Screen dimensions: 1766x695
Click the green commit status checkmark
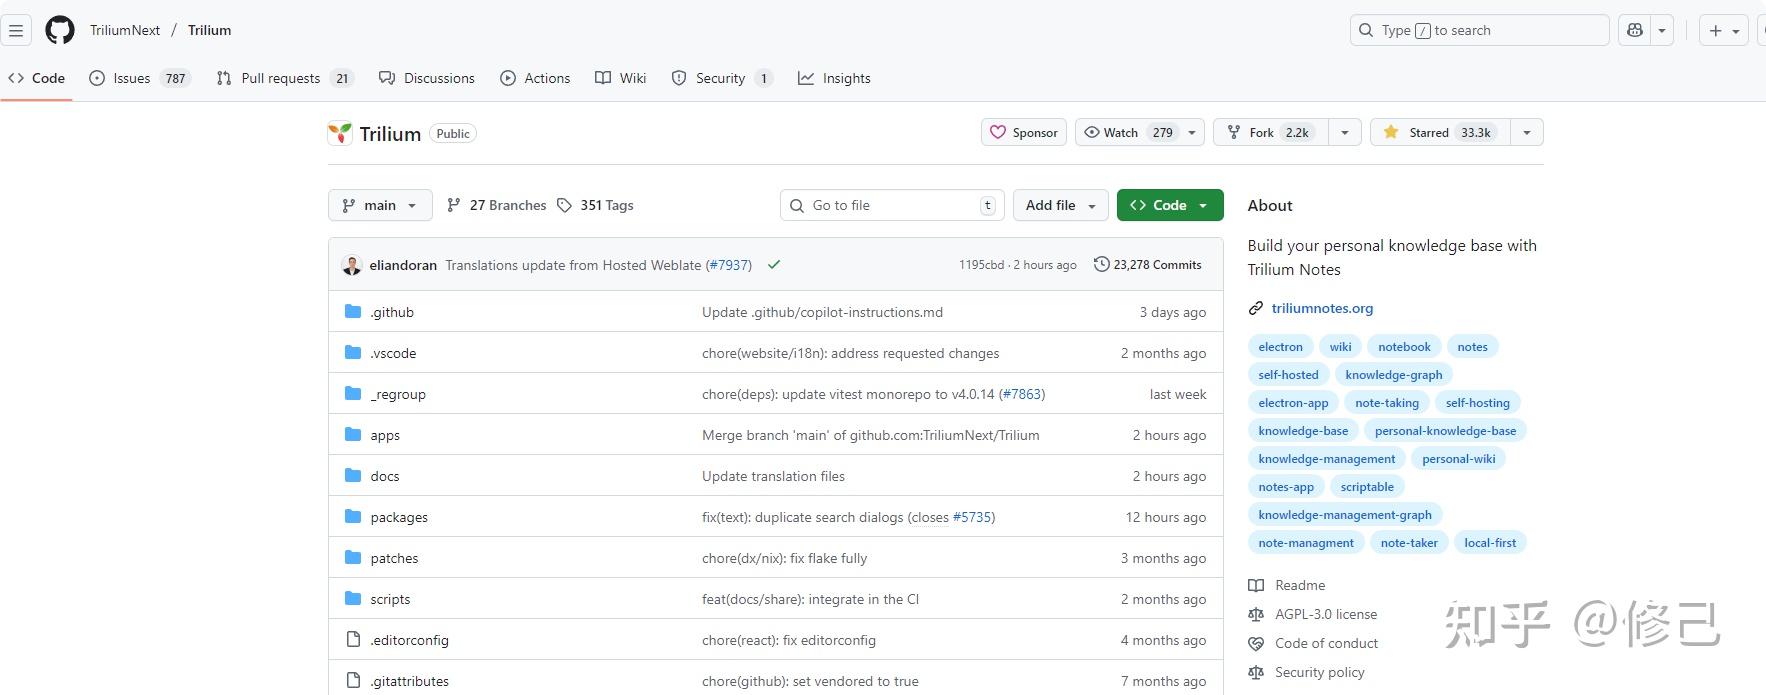pos(774,265)
